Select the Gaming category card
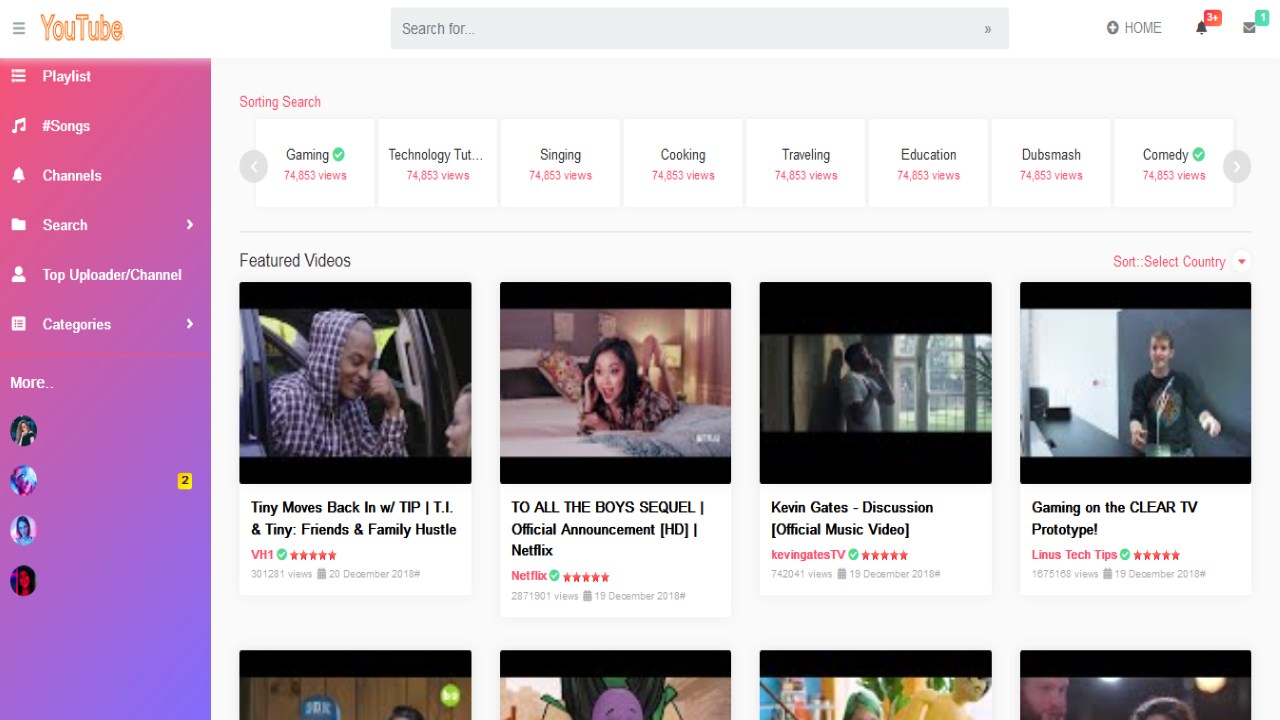 click(315, 163)
